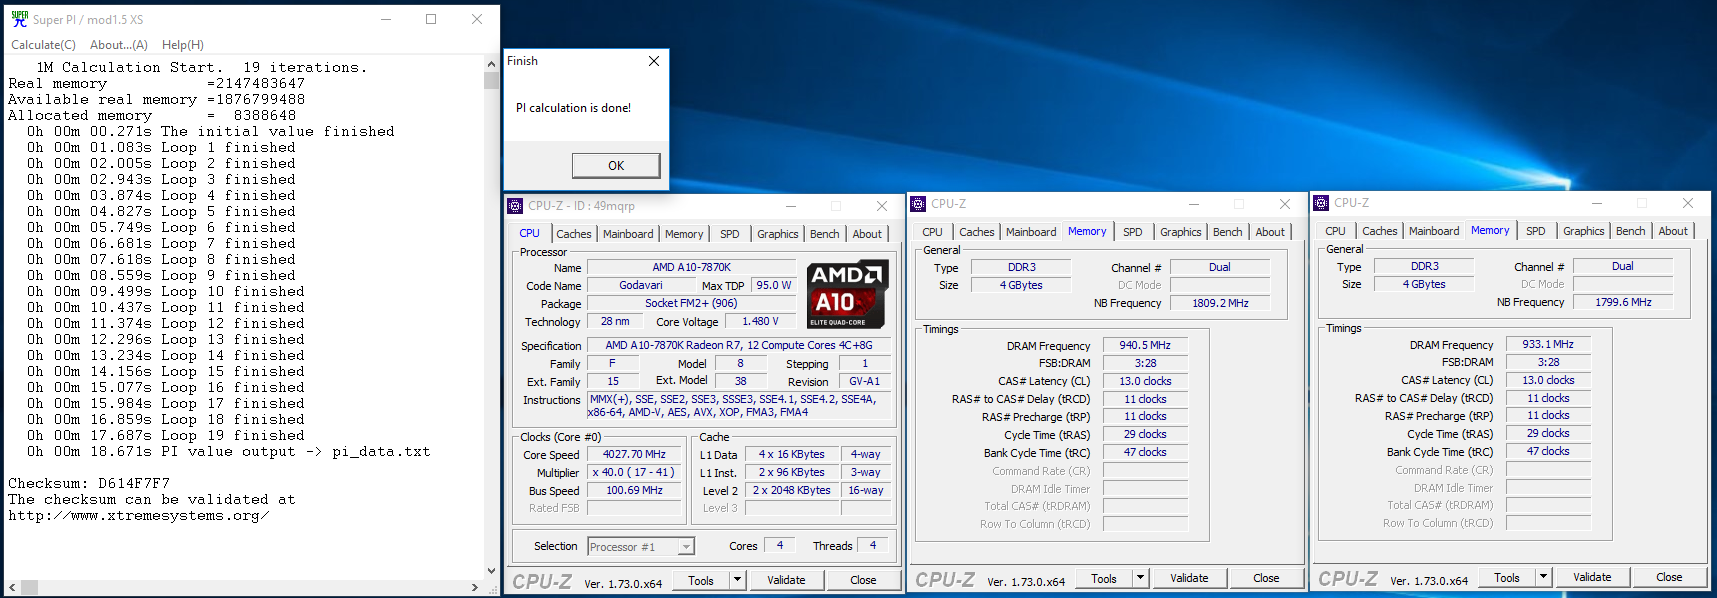Click Close button in left CPU-Z window
Screen dimensions: 1717x598
[863, 580]
